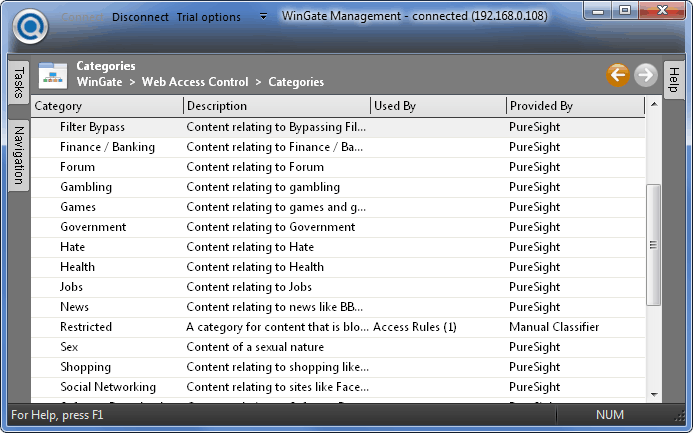Open the Help side tab
693x433 pixels.
pyautogui.click(x=674, y=80)
